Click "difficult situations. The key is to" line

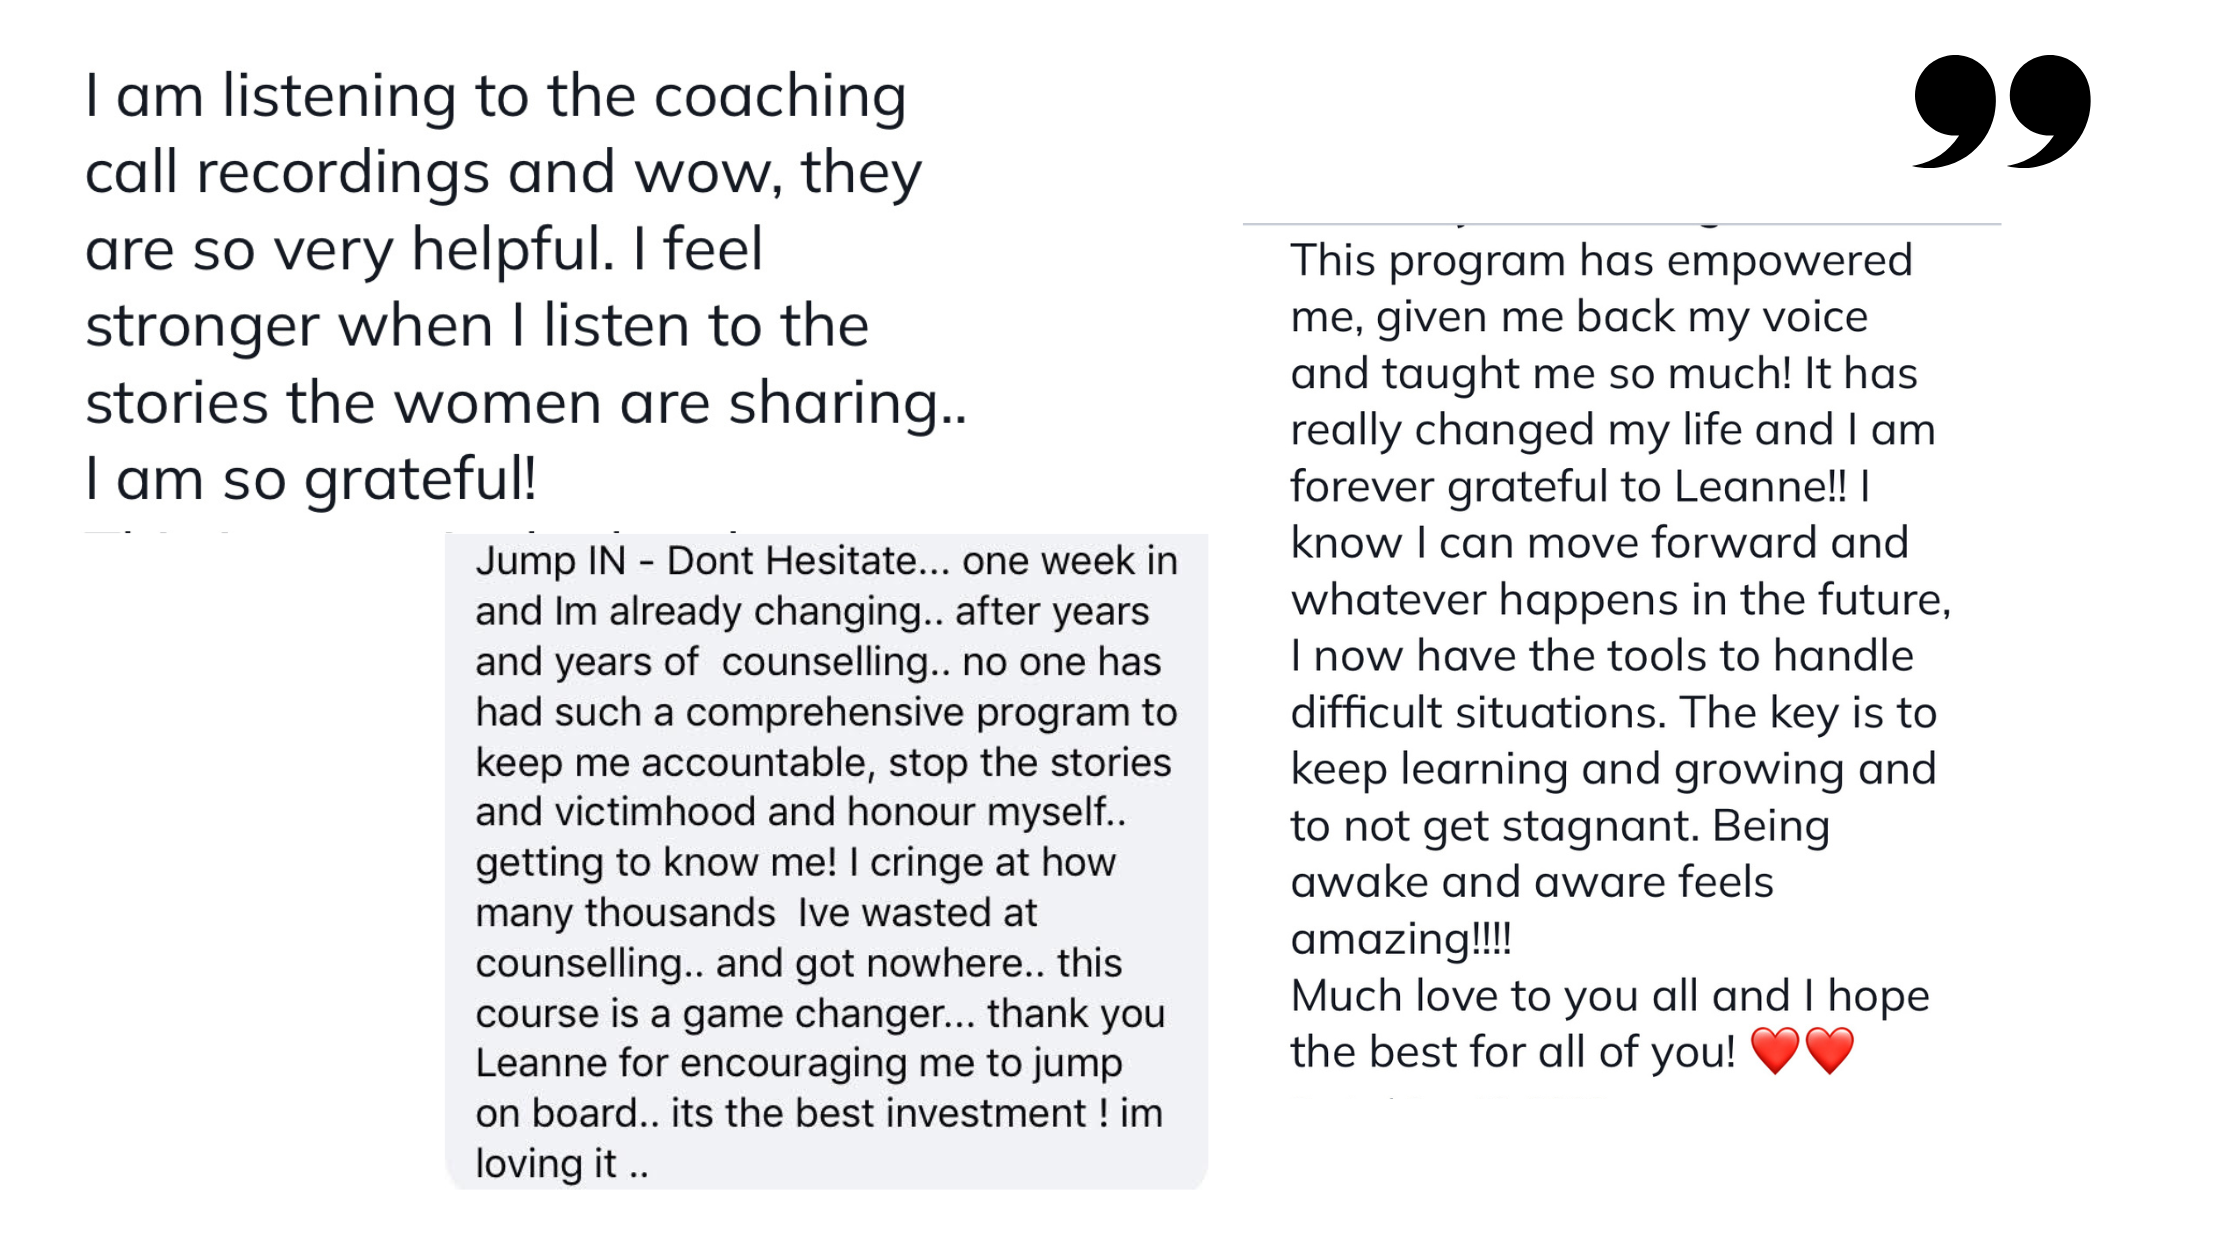1613,713
